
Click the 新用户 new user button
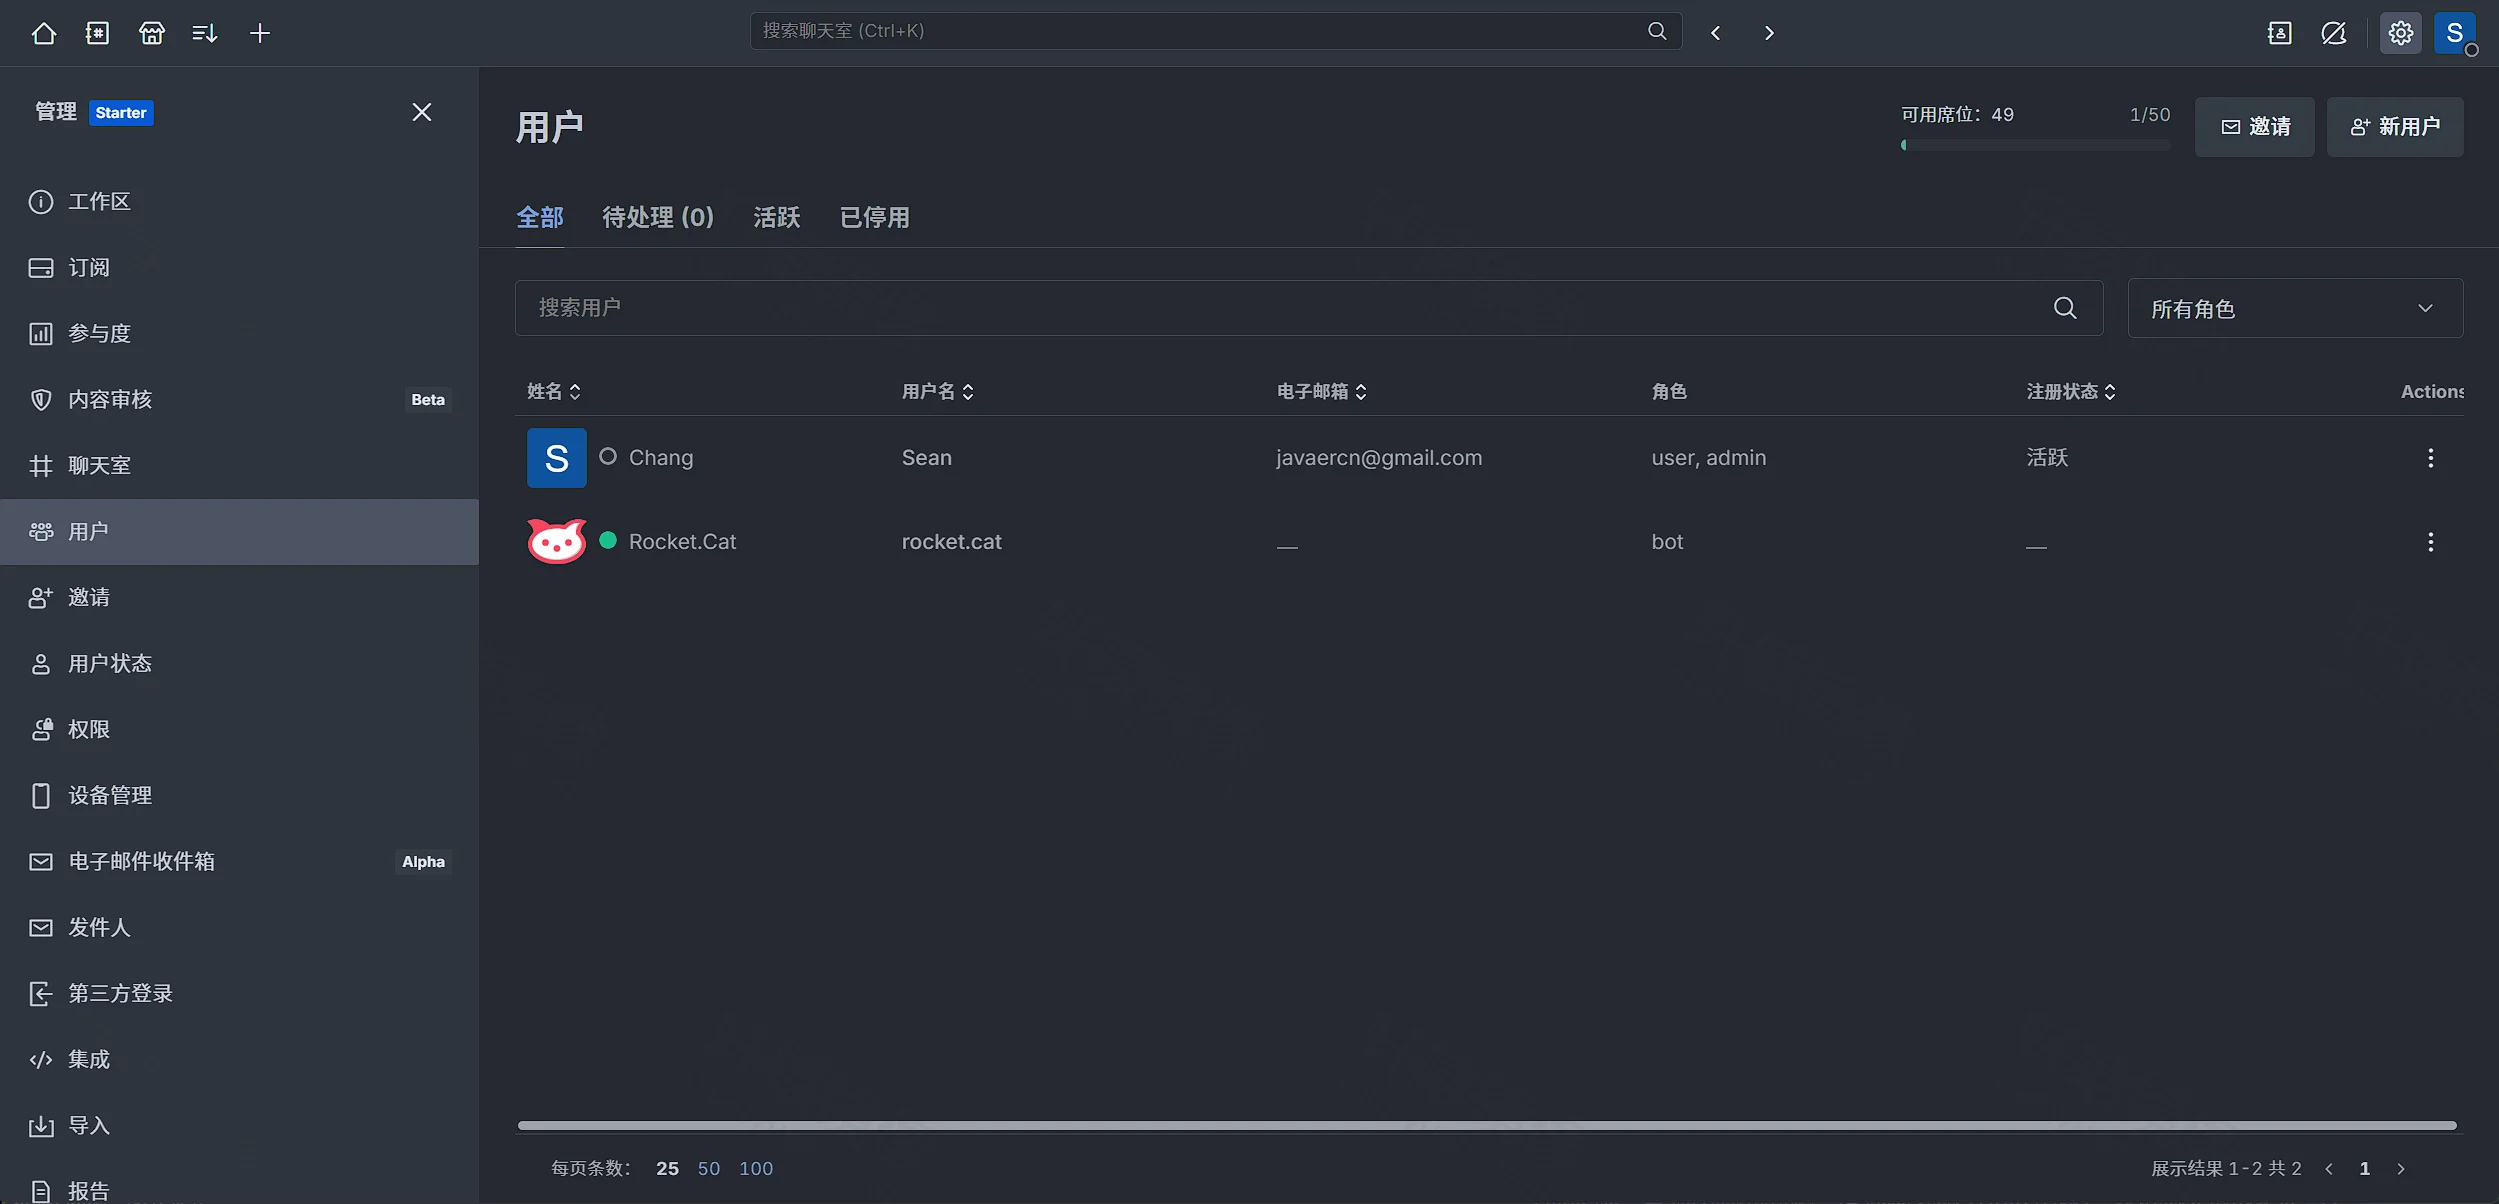(x=2395, y=127)
